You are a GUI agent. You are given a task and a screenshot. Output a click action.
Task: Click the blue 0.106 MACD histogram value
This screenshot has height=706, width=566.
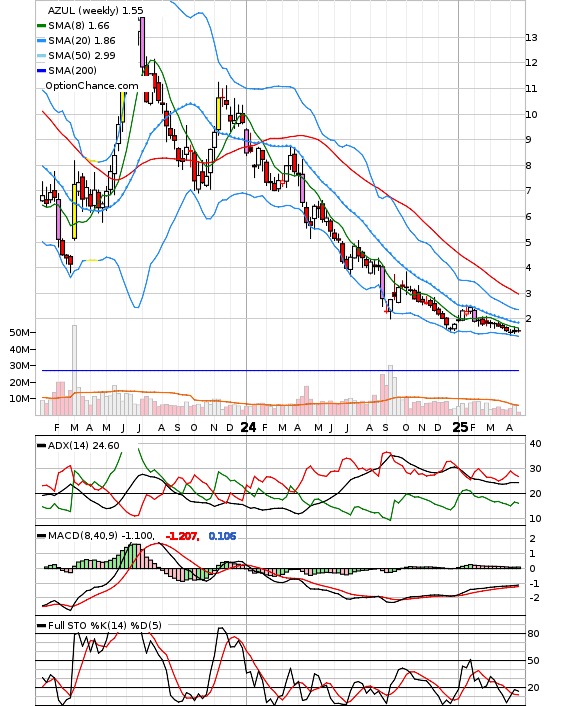(x=222, y=536)
